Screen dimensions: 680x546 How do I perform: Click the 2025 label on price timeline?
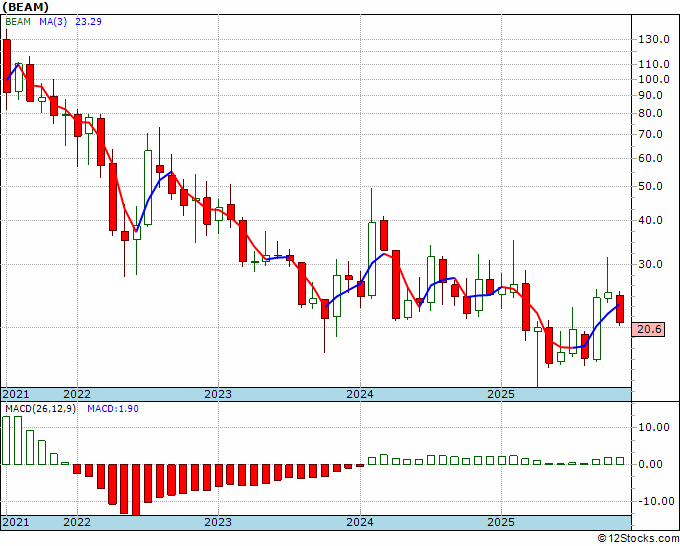(x=501, y=394)
